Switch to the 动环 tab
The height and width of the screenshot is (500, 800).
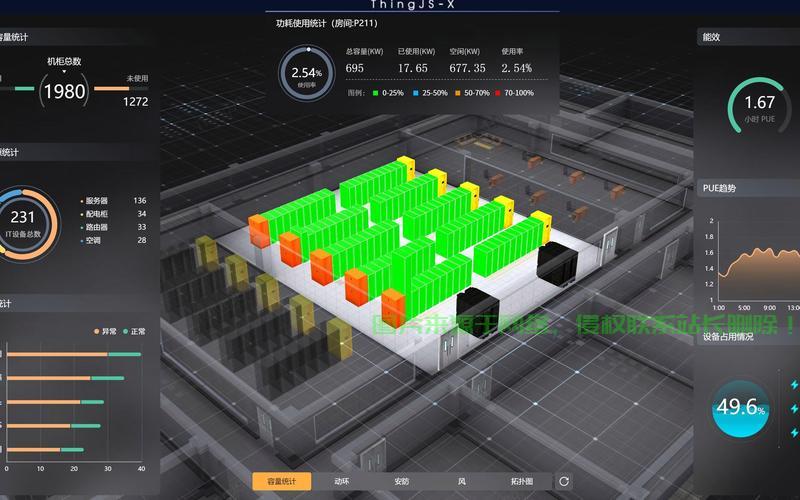click(341, 481)
